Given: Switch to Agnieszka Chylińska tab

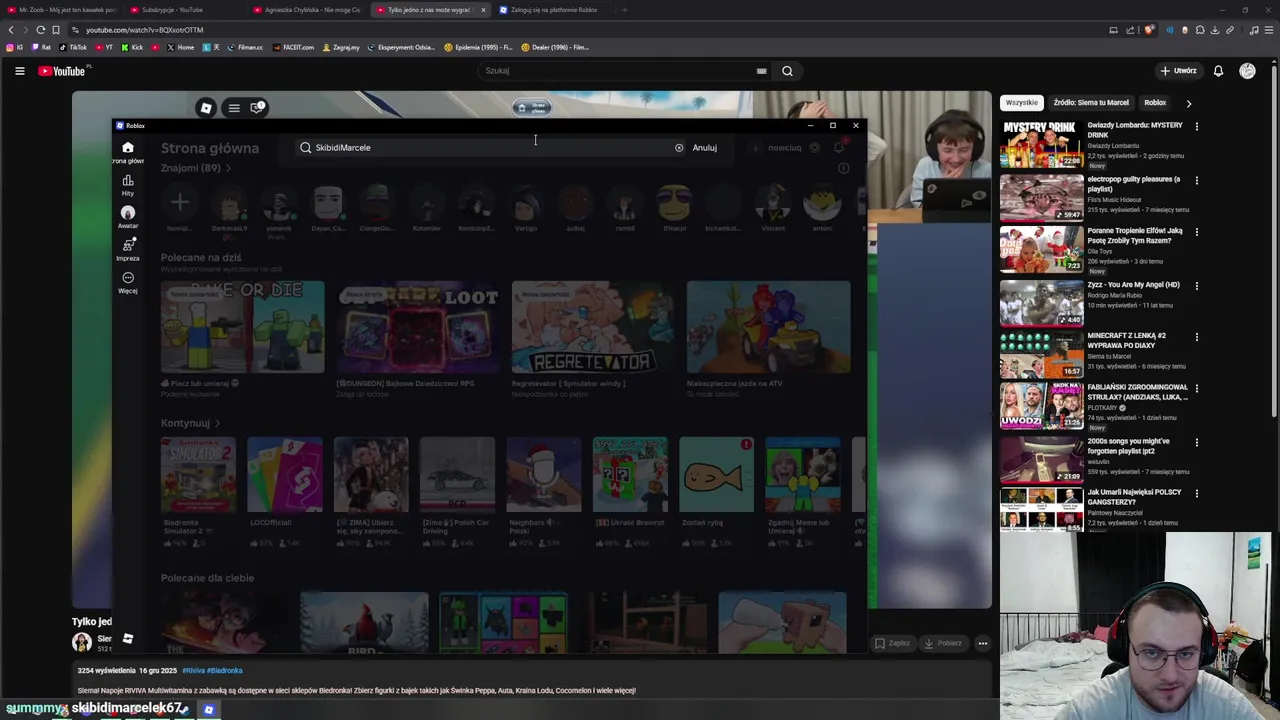Looking at the screenshot, I should (x=307, y=10).
